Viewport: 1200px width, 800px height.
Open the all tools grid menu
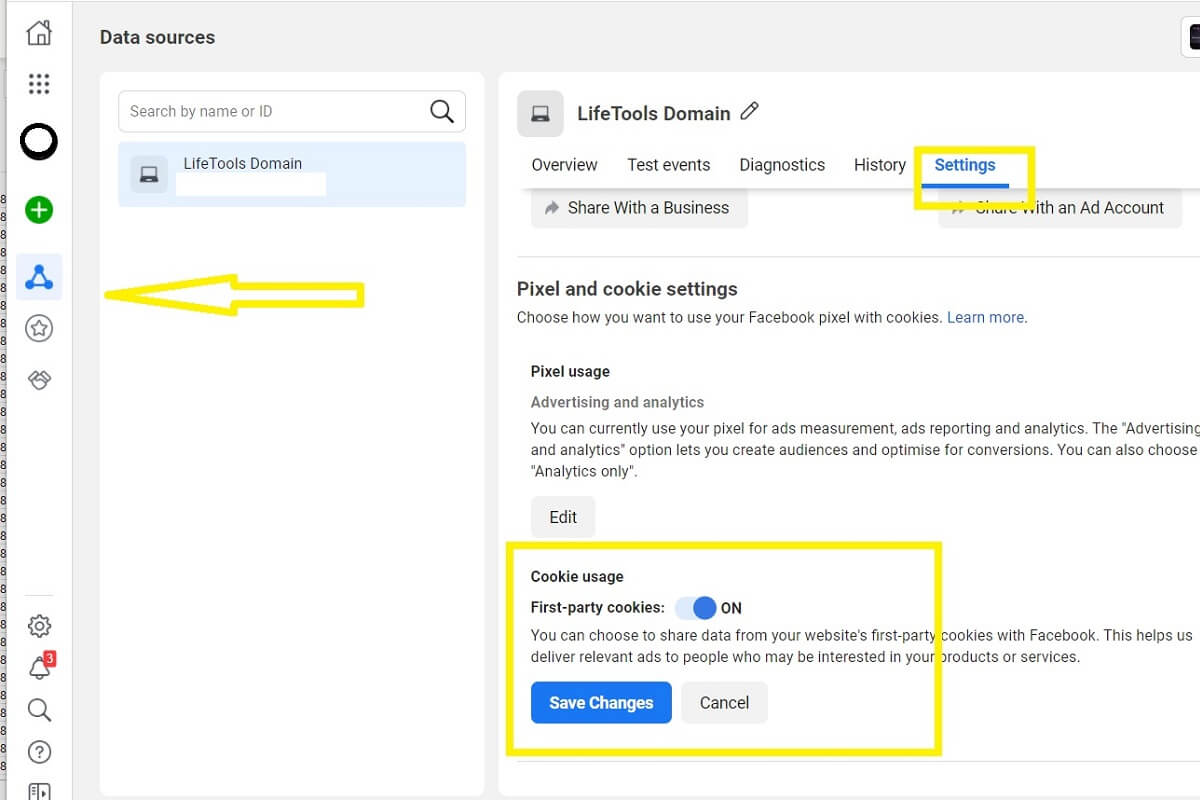click(x=39, y=84)
